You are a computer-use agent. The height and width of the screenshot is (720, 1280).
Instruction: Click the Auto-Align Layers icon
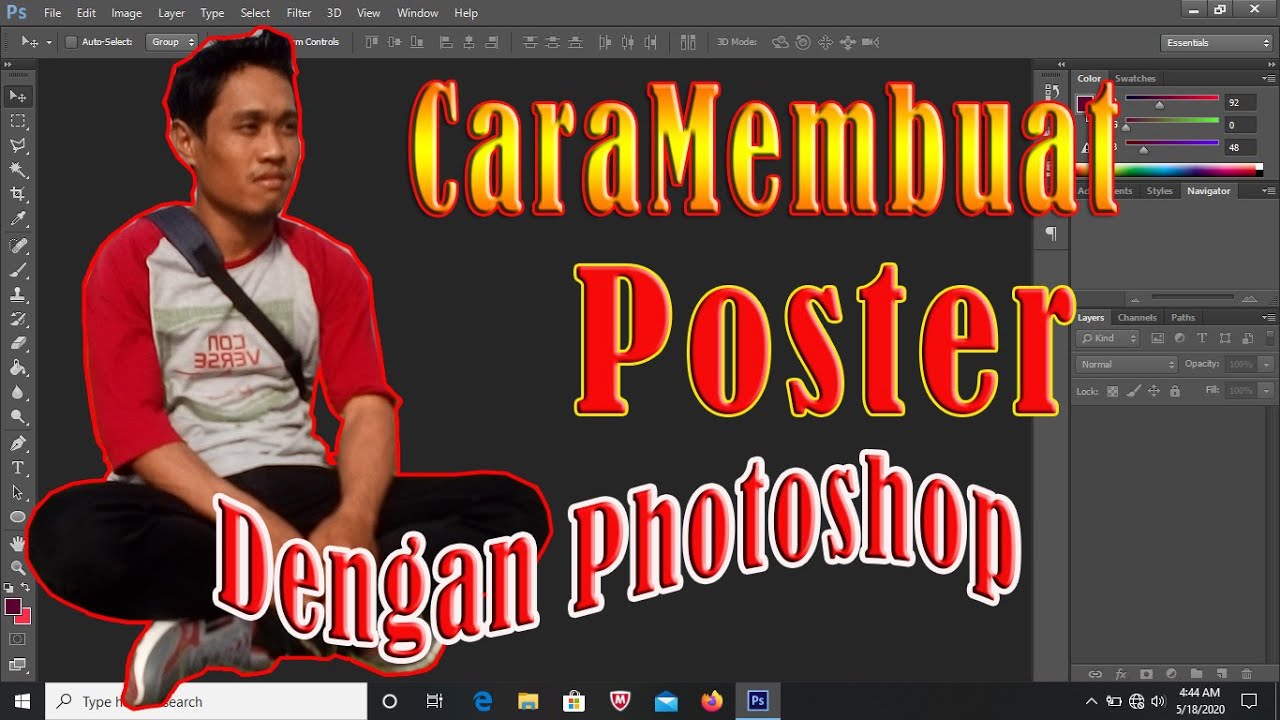coord(688,42)
